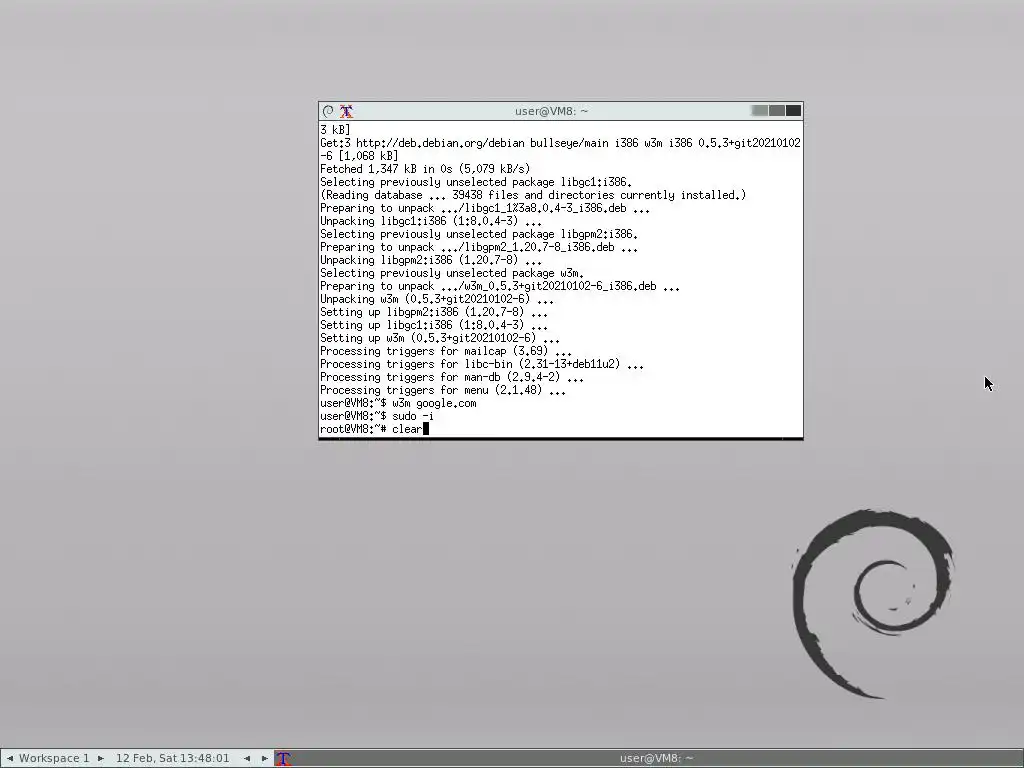Switch to previous workspace with left arrow
The height and width of the screenshot is (768, 1024).
point(10,758)
